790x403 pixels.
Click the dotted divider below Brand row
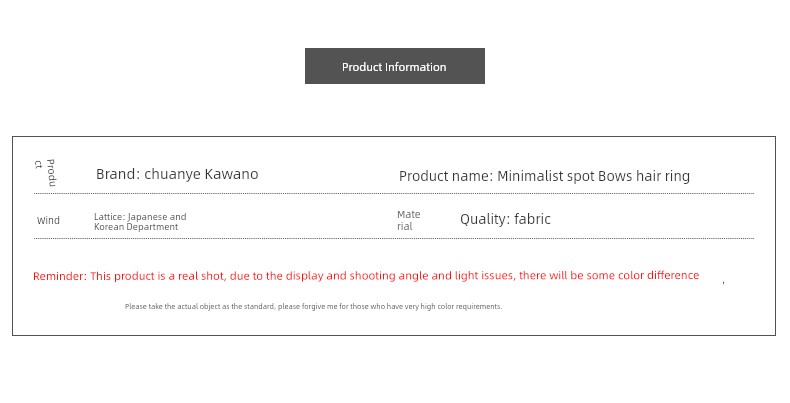(394, 193)
